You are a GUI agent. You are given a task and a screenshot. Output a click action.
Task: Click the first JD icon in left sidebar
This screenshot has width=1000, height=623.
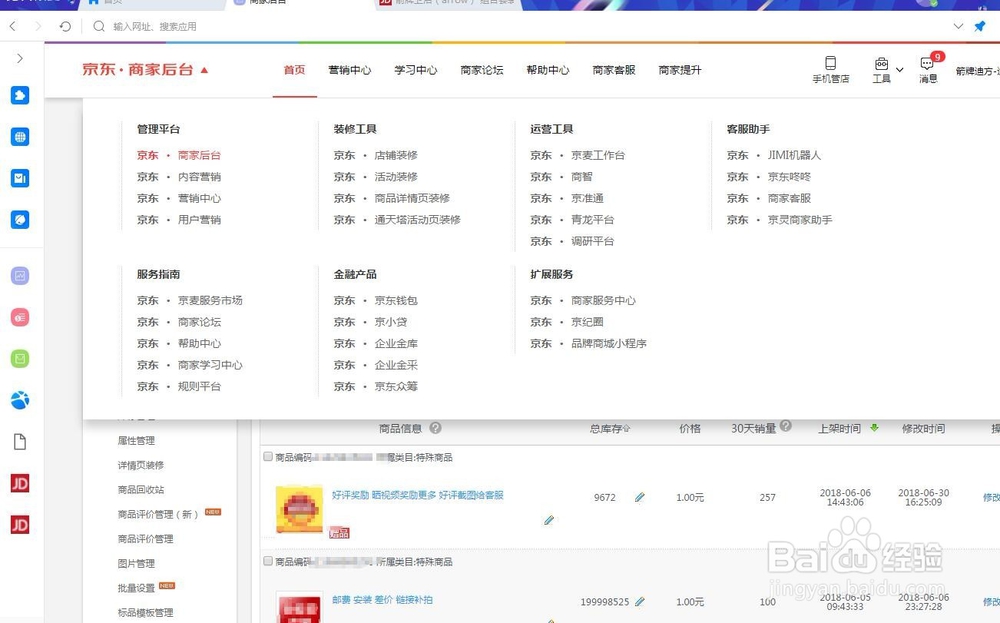click(19, 482)
